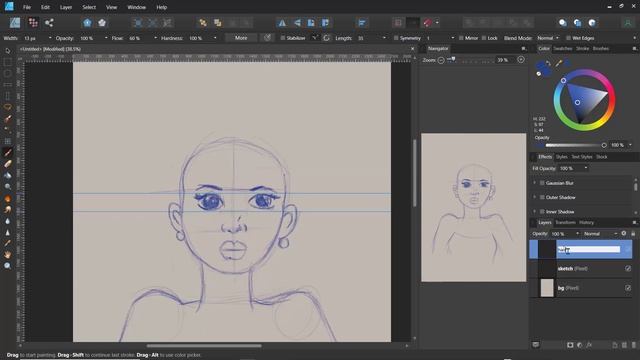
Task: Expand the Gaussian Blur effect settings
Action: (535, 183)
